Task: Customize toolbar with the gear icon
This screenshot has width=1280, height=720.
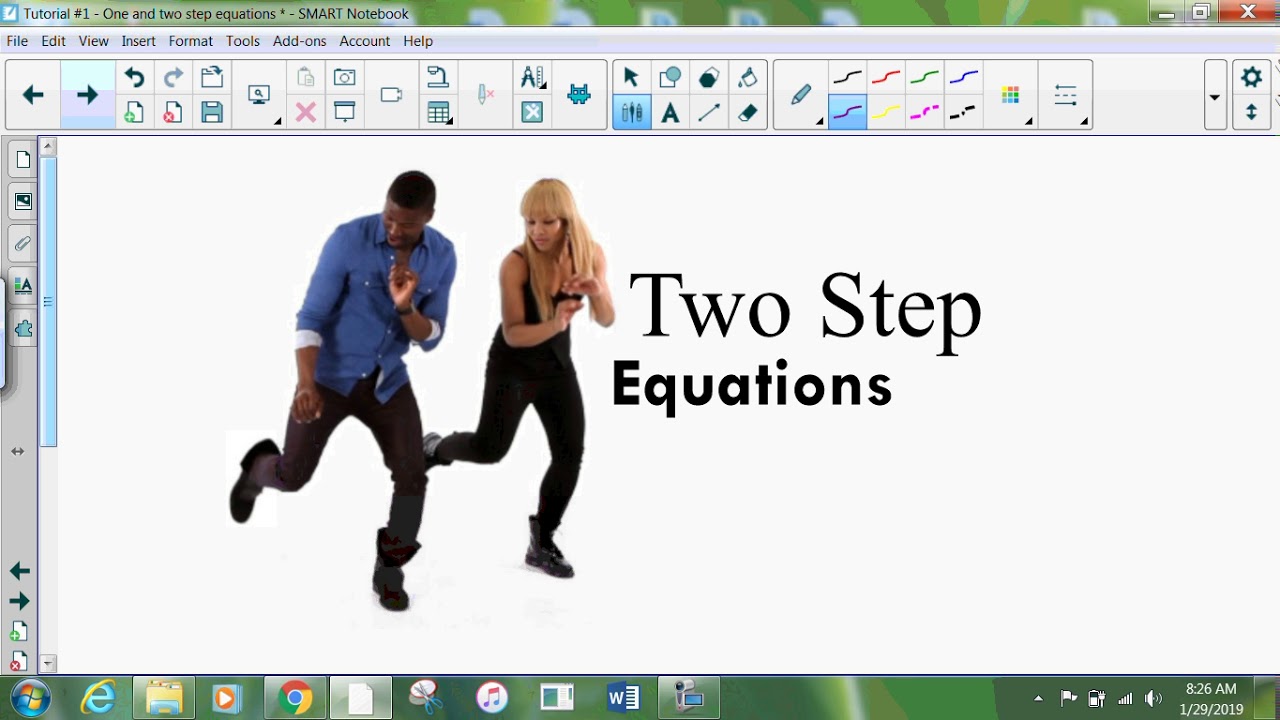Action: coord(1251,77)
